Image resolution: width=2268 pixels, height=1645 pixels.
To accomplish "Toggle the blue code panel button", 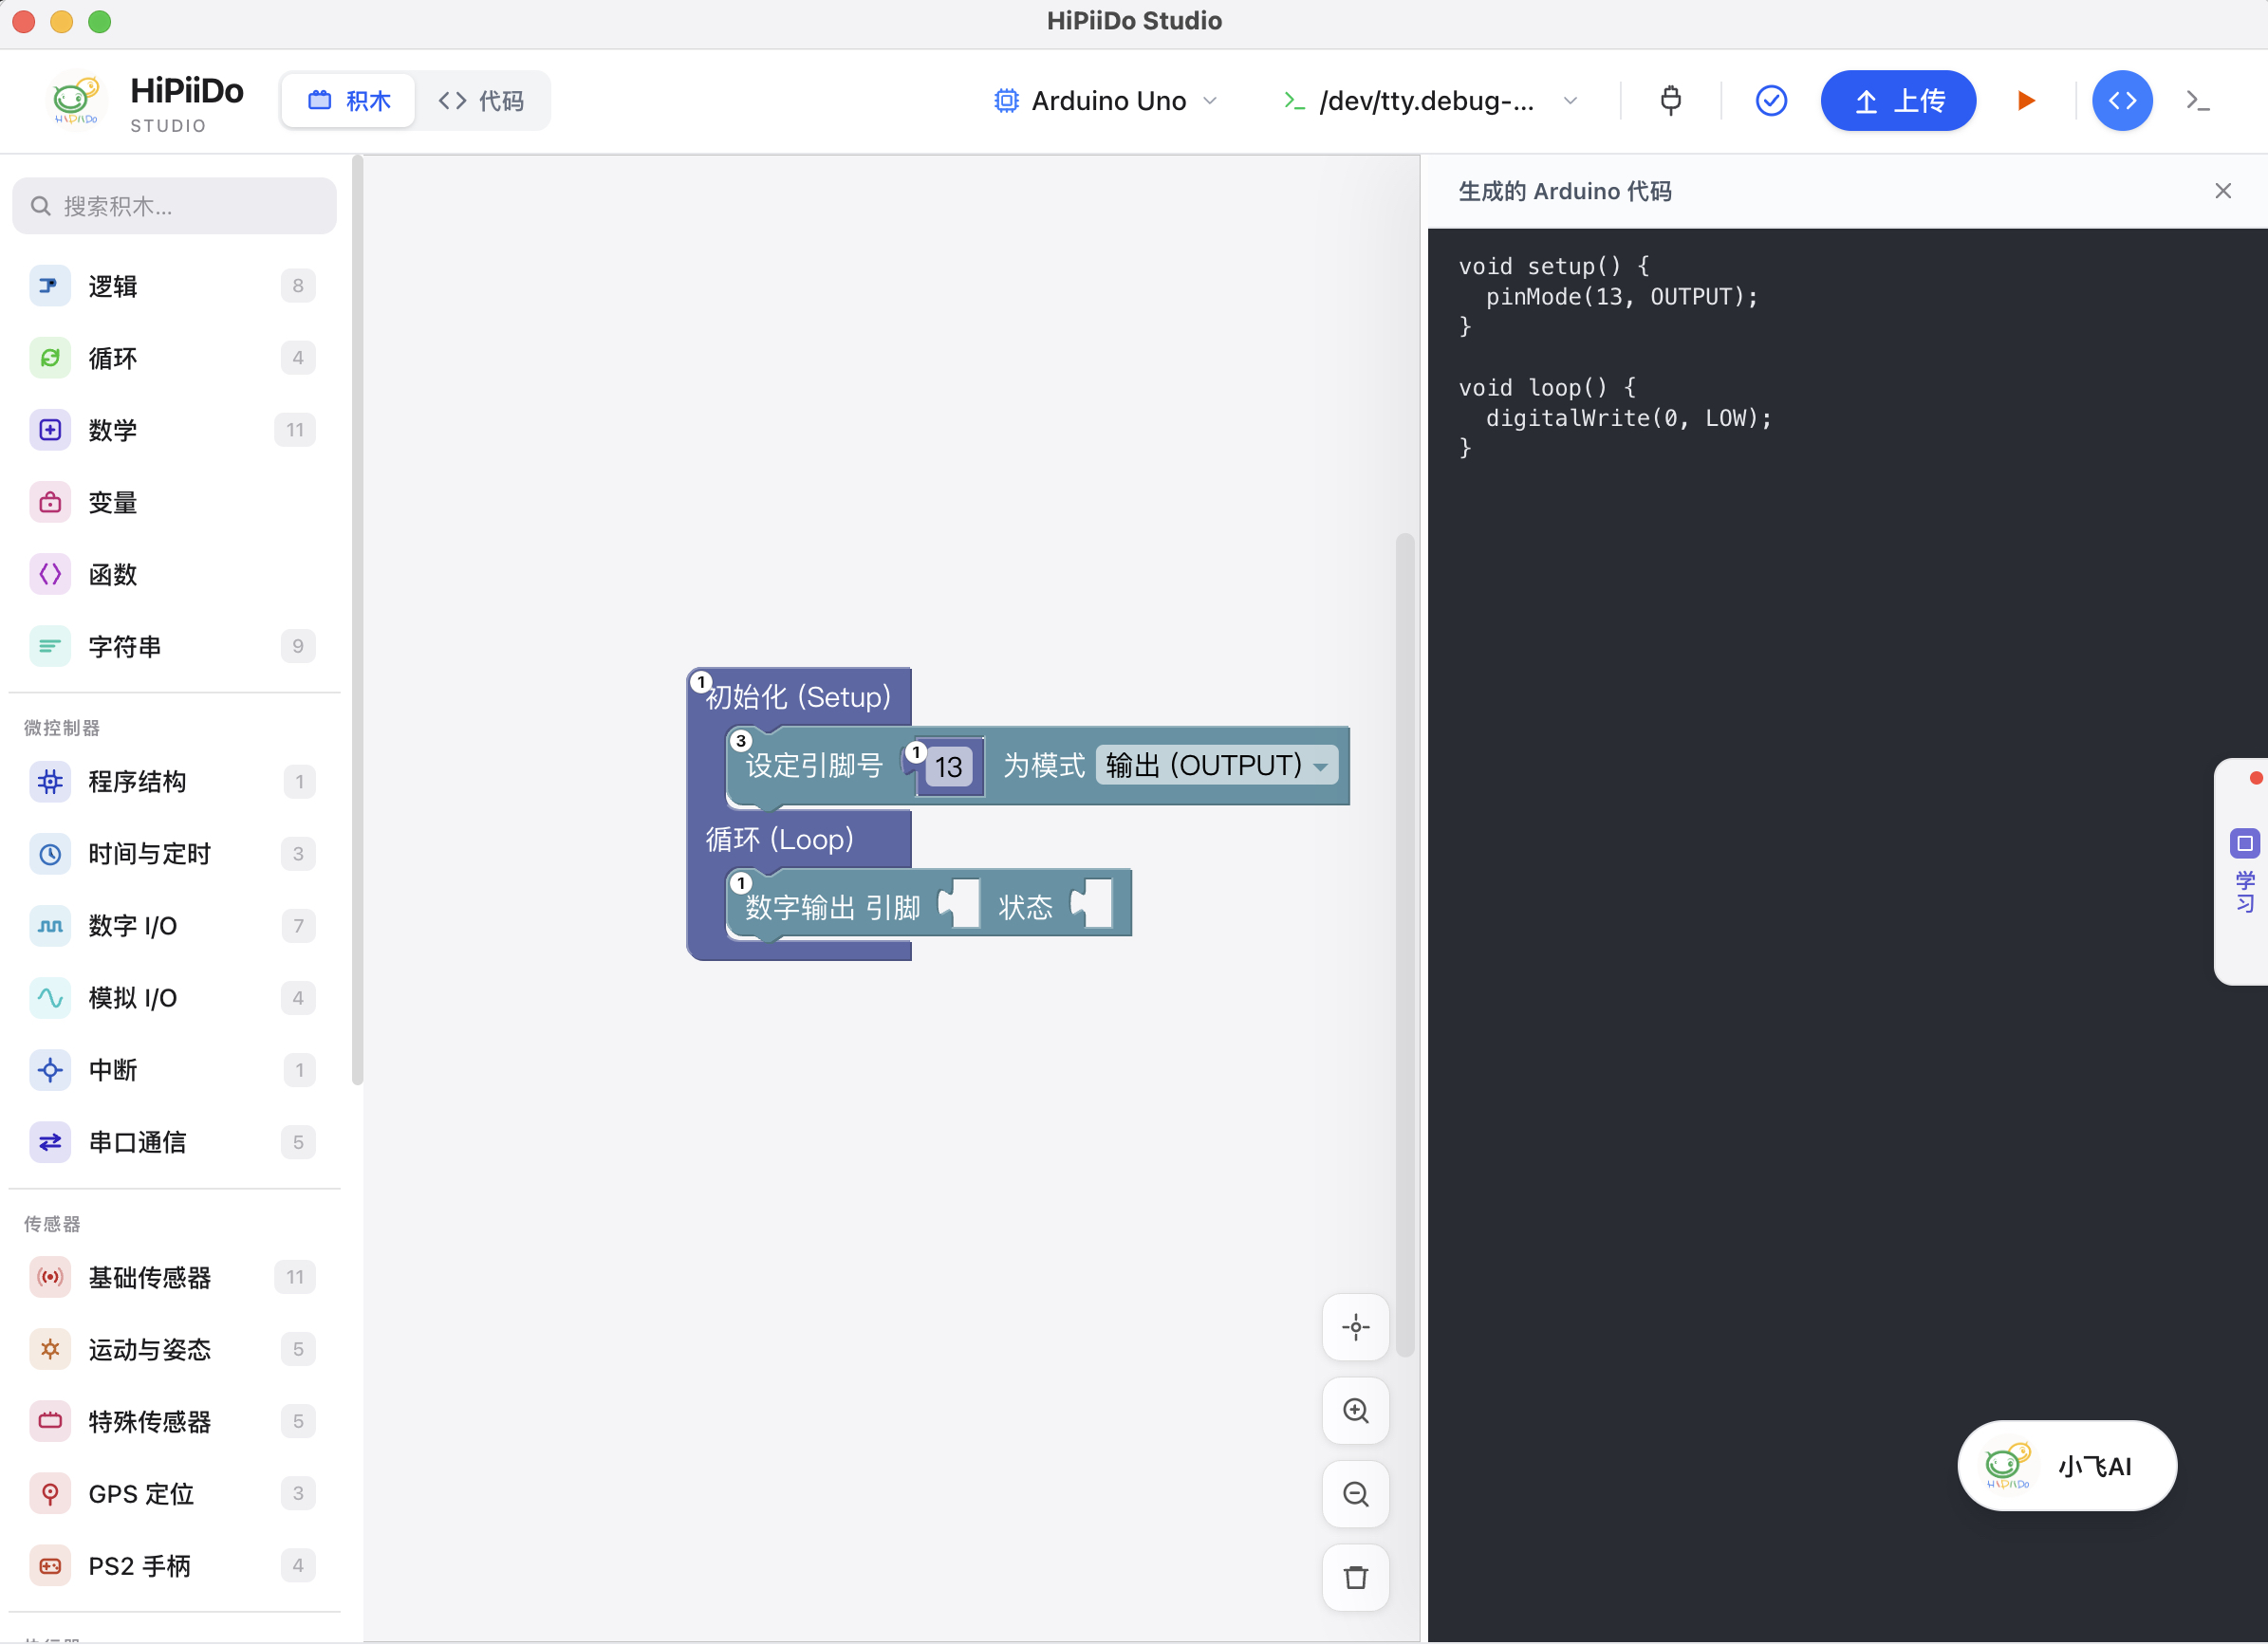I will 2122,100.
